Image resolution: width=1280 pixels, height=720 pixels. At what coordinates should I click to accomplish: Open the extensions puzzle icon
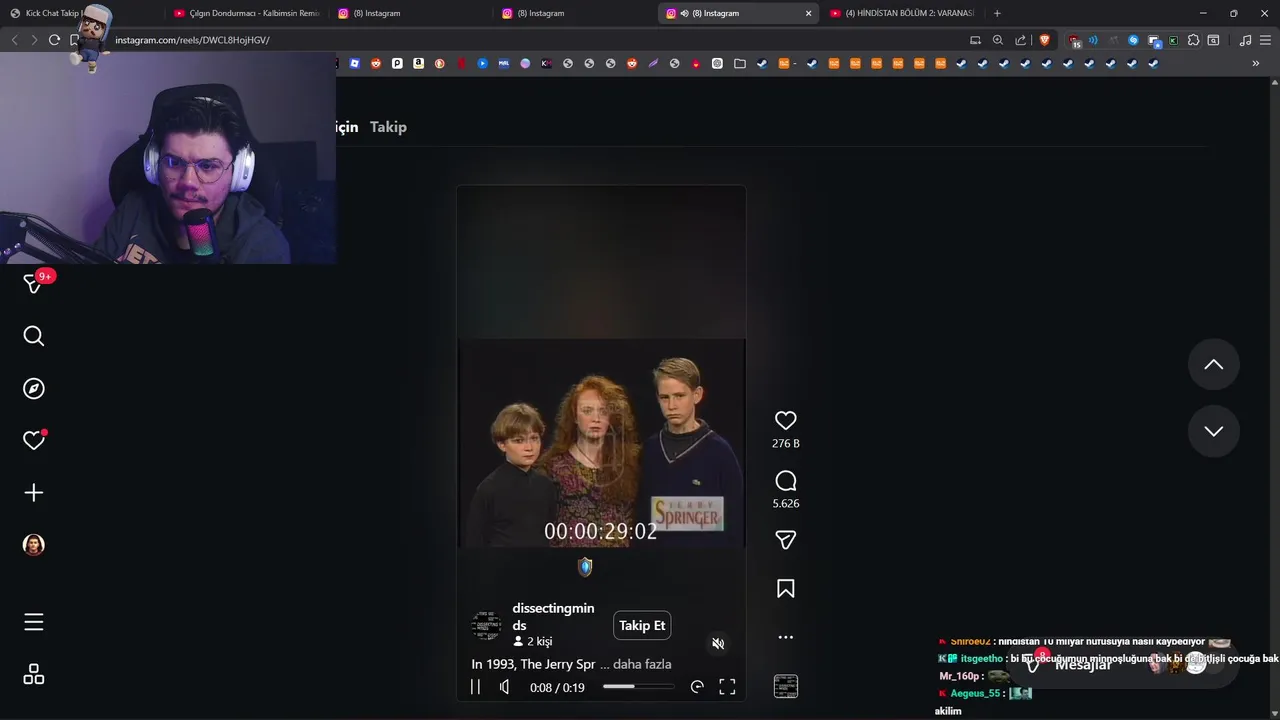coord(1193,40)
